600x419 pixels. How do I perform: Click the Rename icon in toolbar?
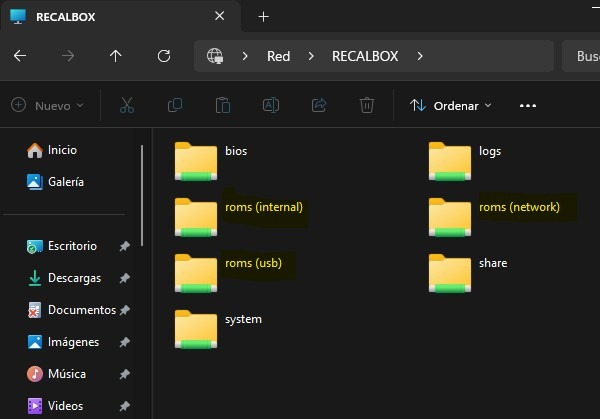coord(271,105)
